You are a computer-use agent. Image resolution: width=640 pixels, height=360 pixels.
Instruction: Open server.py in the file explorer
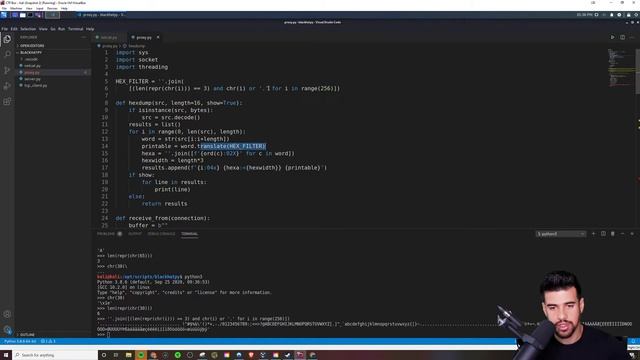(32, 79)
